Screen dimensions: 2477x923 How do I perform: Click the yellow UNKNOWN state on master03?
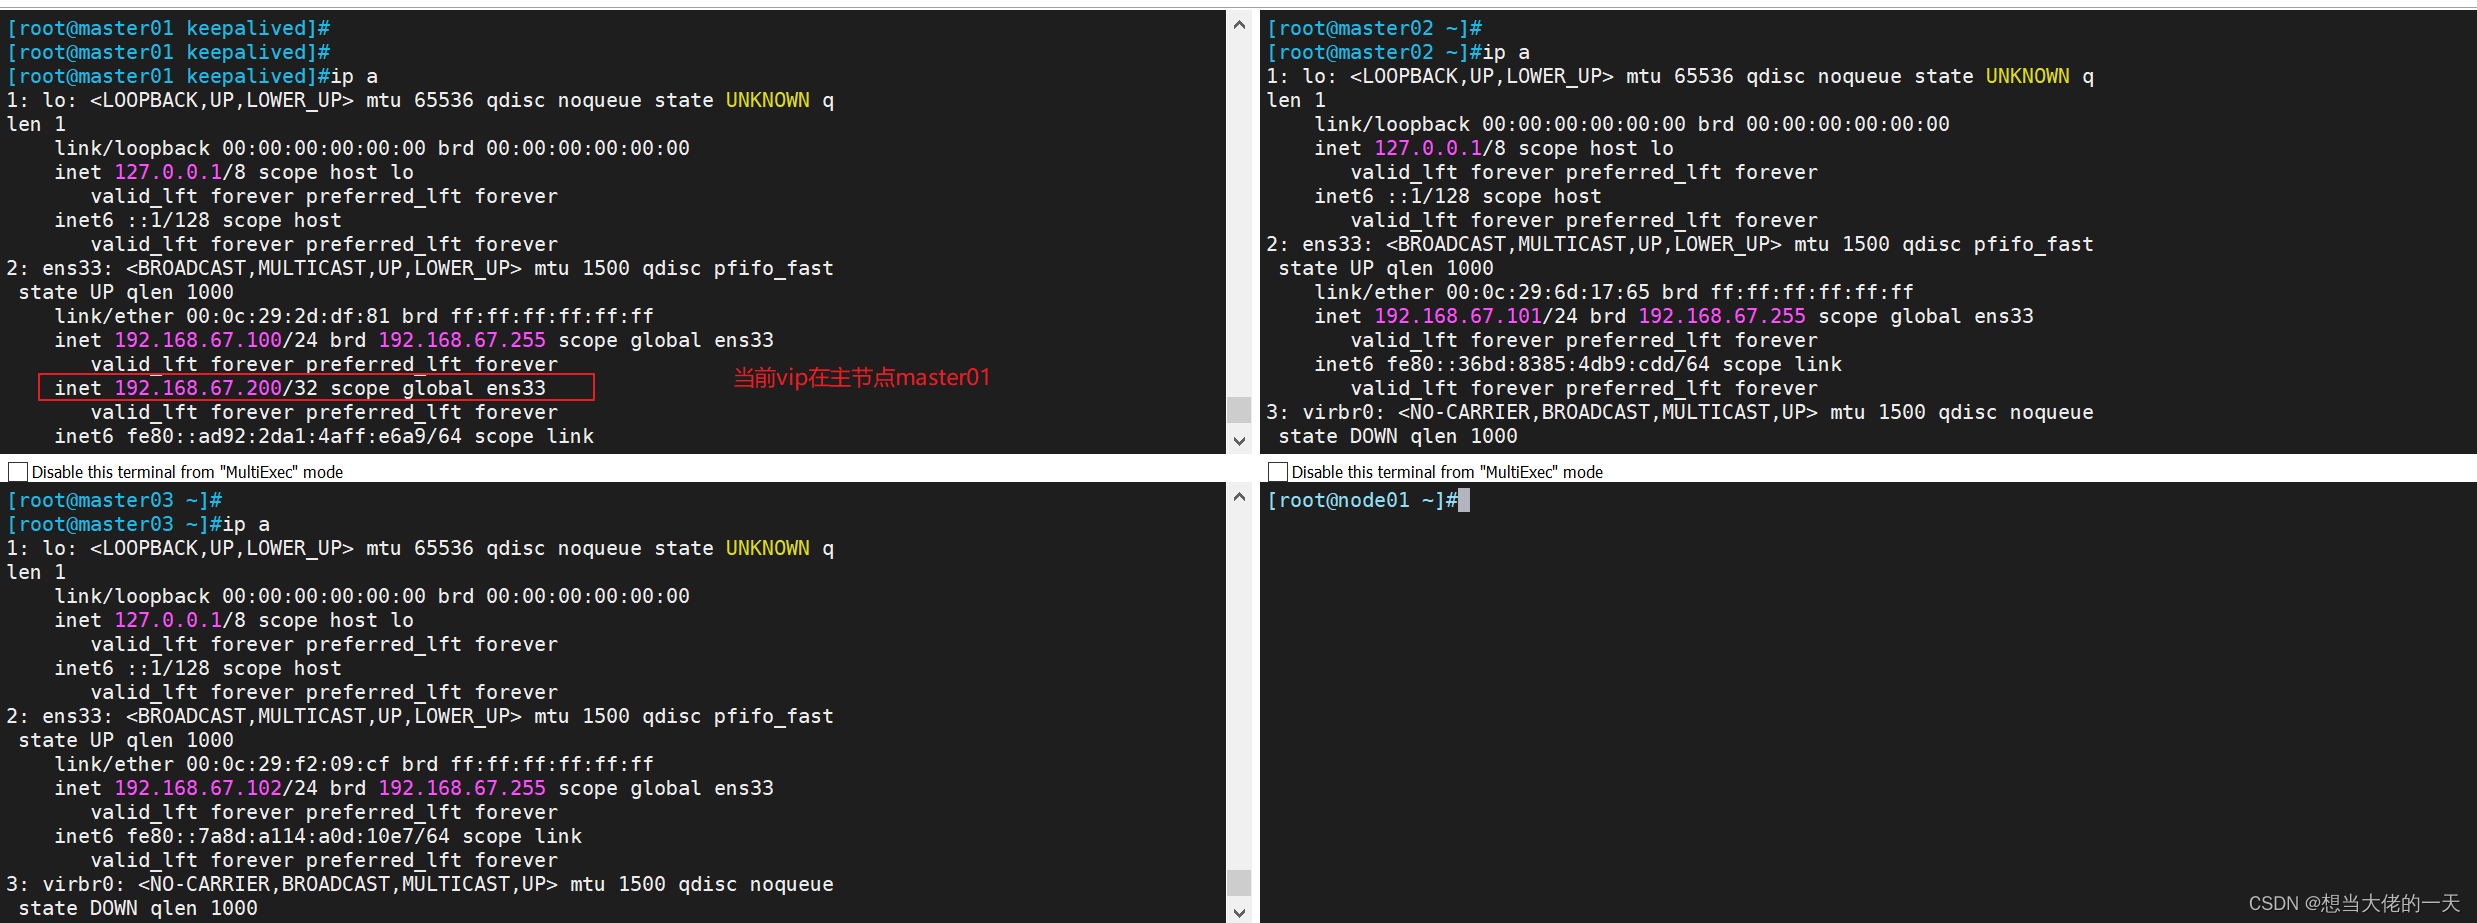click(x=768, y=548)
